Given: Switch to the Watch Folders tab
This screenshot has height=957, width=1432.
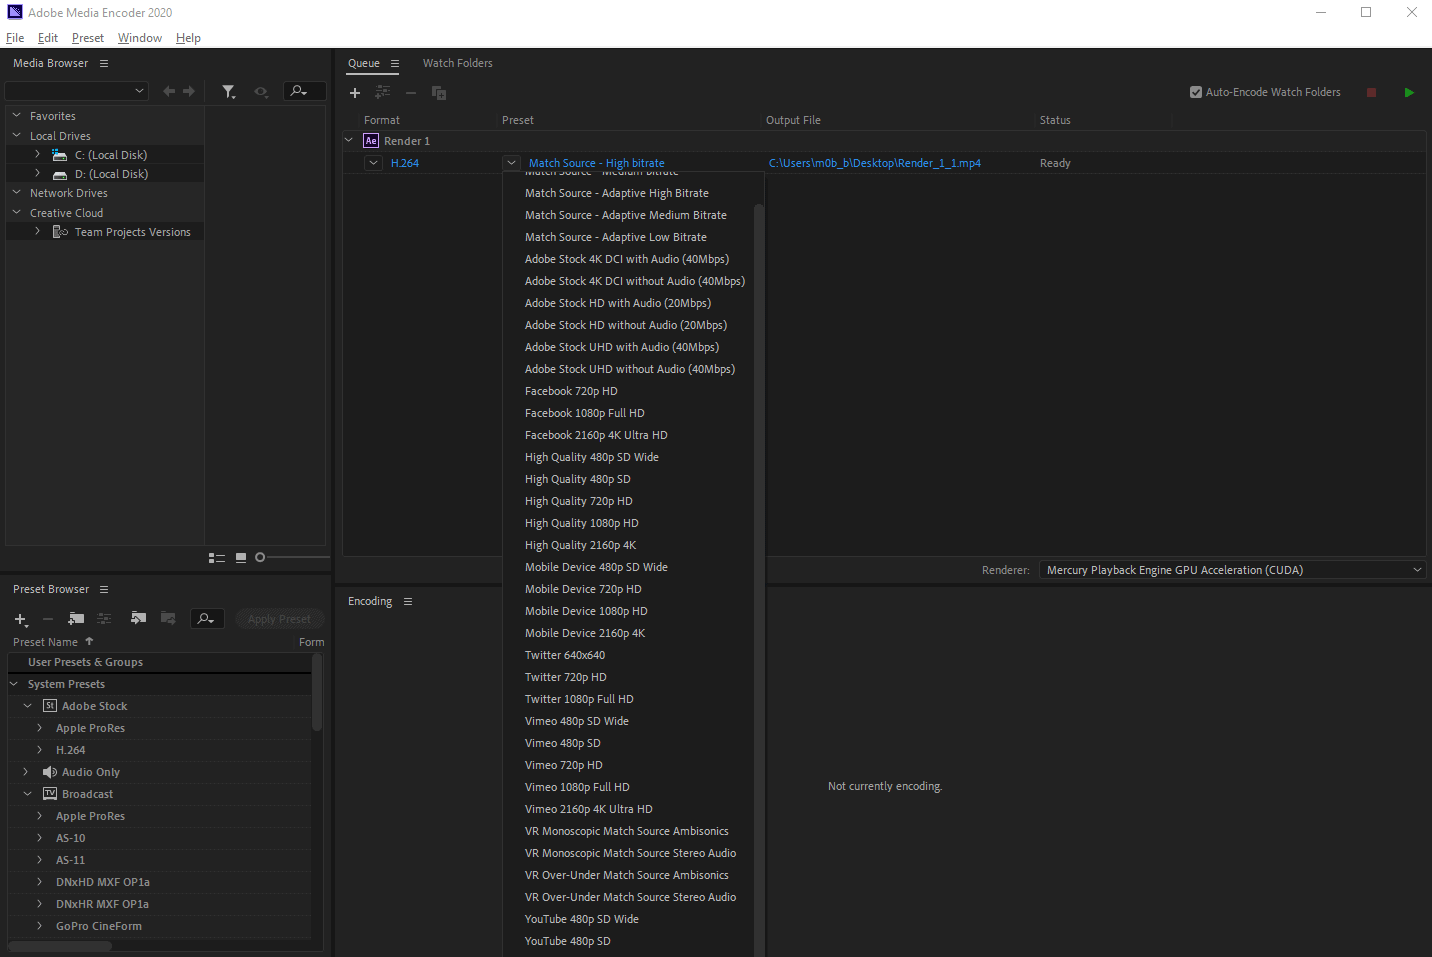Looking at the screenshot, I should (x=458, y=63).
